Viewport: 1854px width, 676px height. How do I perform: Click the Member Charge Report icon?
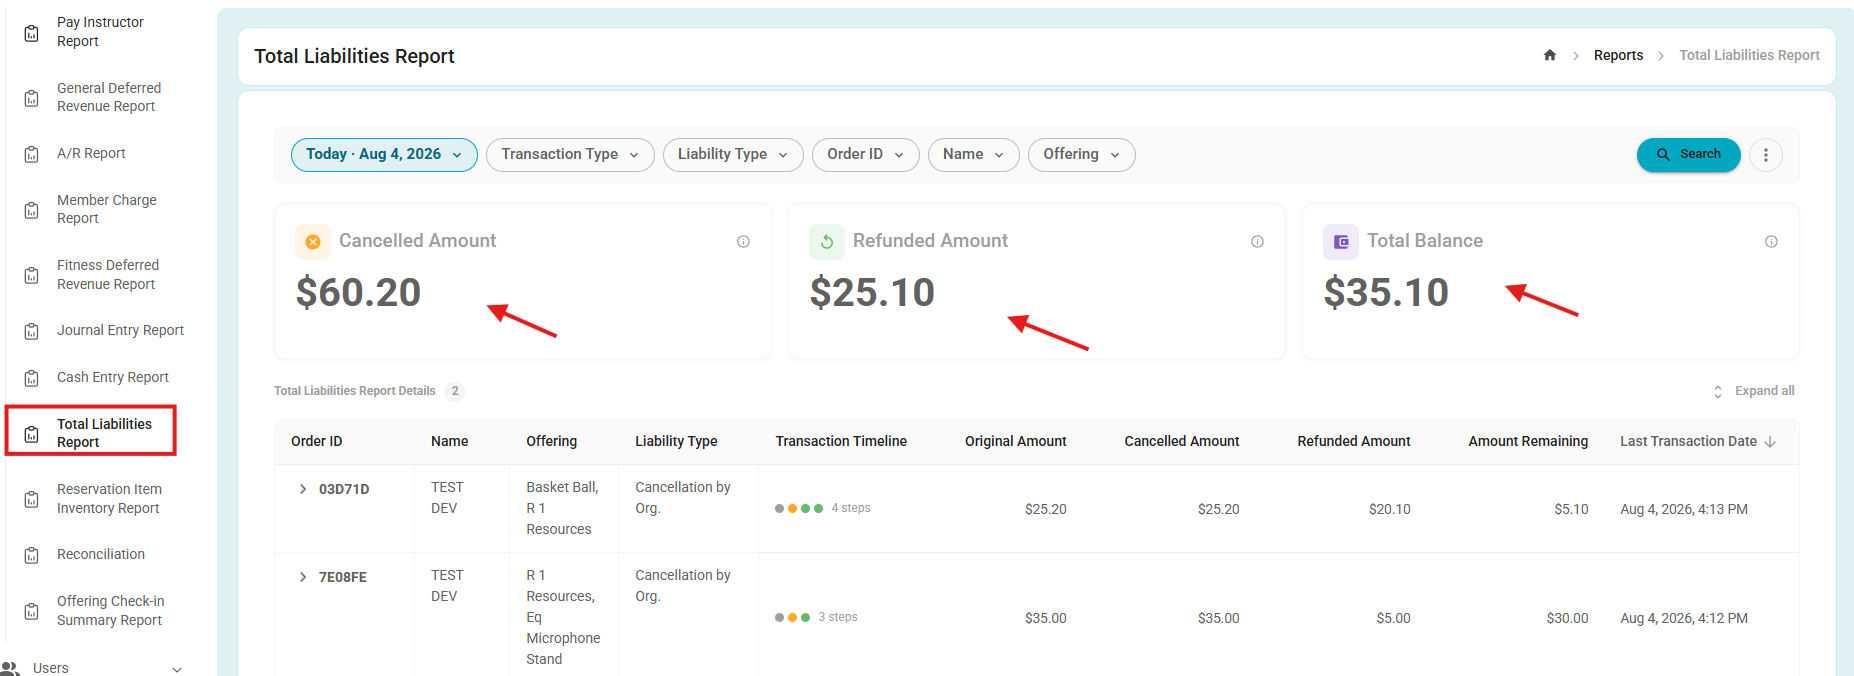tap(32, 210)
